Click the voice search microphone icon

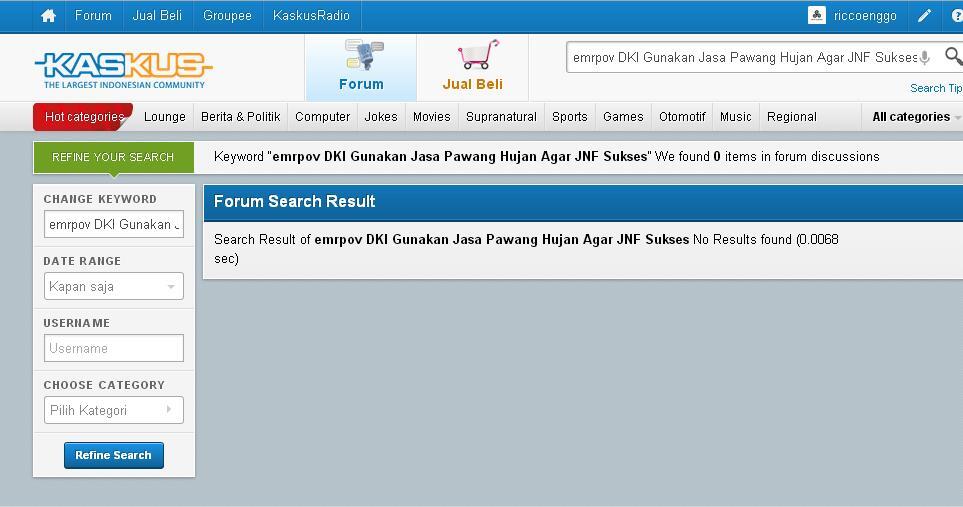click(x=925, y=58)
